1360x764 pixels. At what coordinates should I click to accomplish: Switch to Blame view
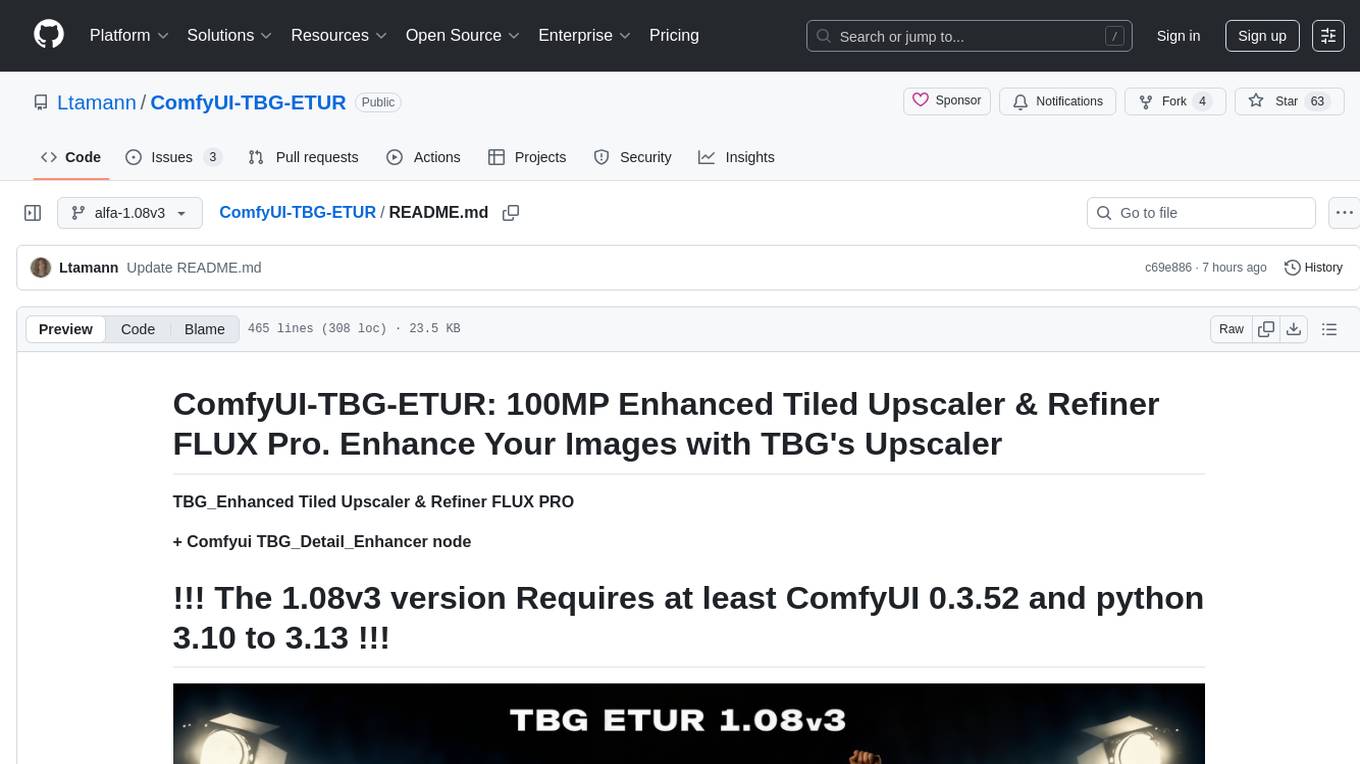[204, 329]
